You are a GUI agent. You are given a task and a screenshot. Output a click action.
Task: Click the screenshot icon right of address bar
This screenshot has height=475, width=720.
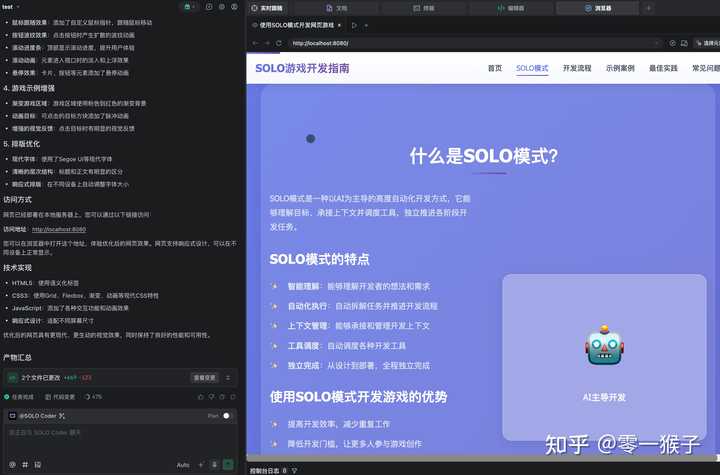click(672, 43)
